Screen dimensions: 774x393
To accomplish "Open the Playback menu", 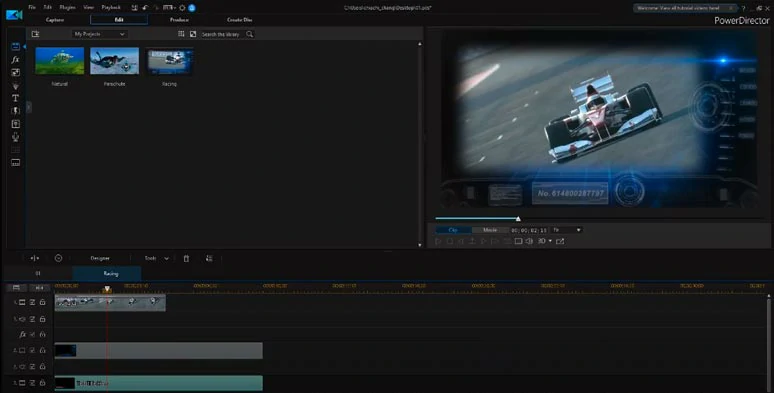I will tap(111, 8).
